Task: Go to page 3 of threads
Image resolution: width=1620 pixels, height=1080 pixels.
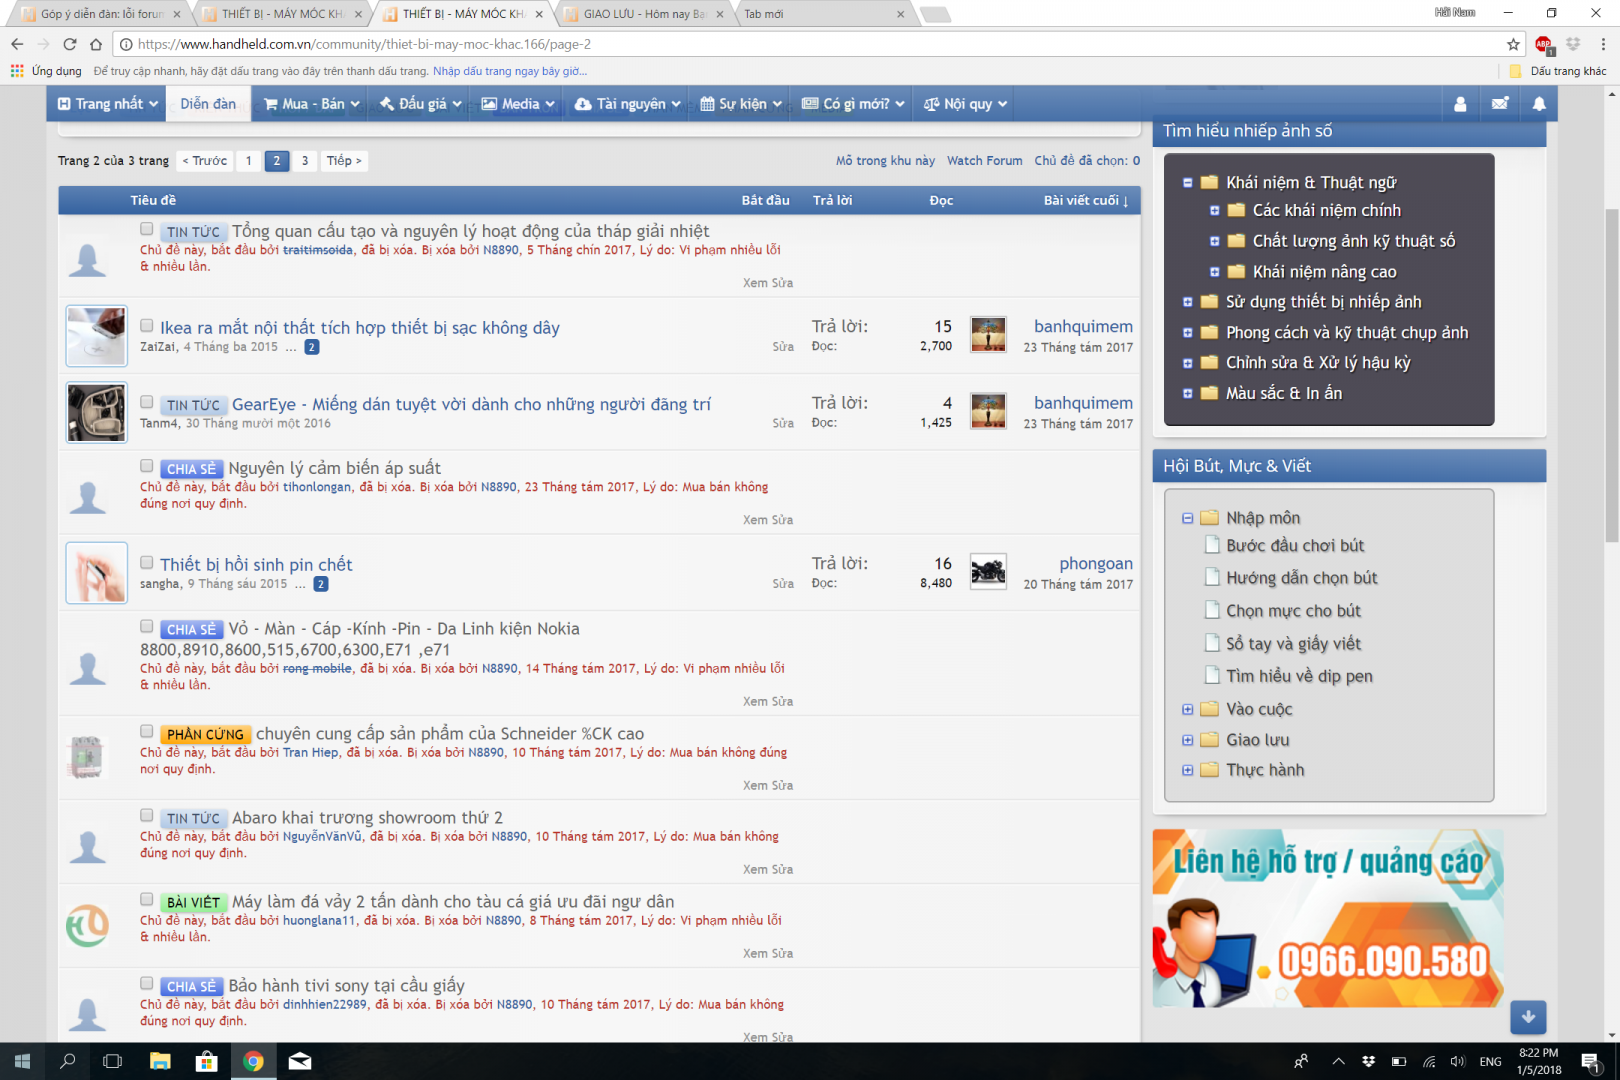Action: (305, 161)
